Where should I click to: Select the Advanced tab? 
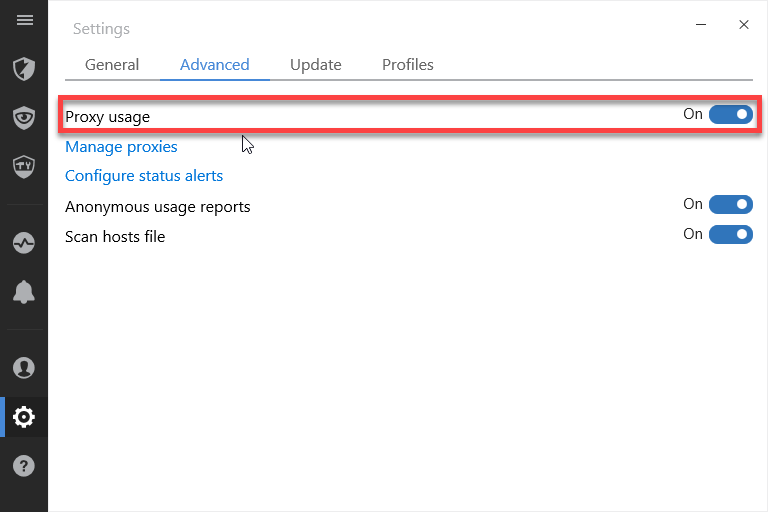(215, 65)
